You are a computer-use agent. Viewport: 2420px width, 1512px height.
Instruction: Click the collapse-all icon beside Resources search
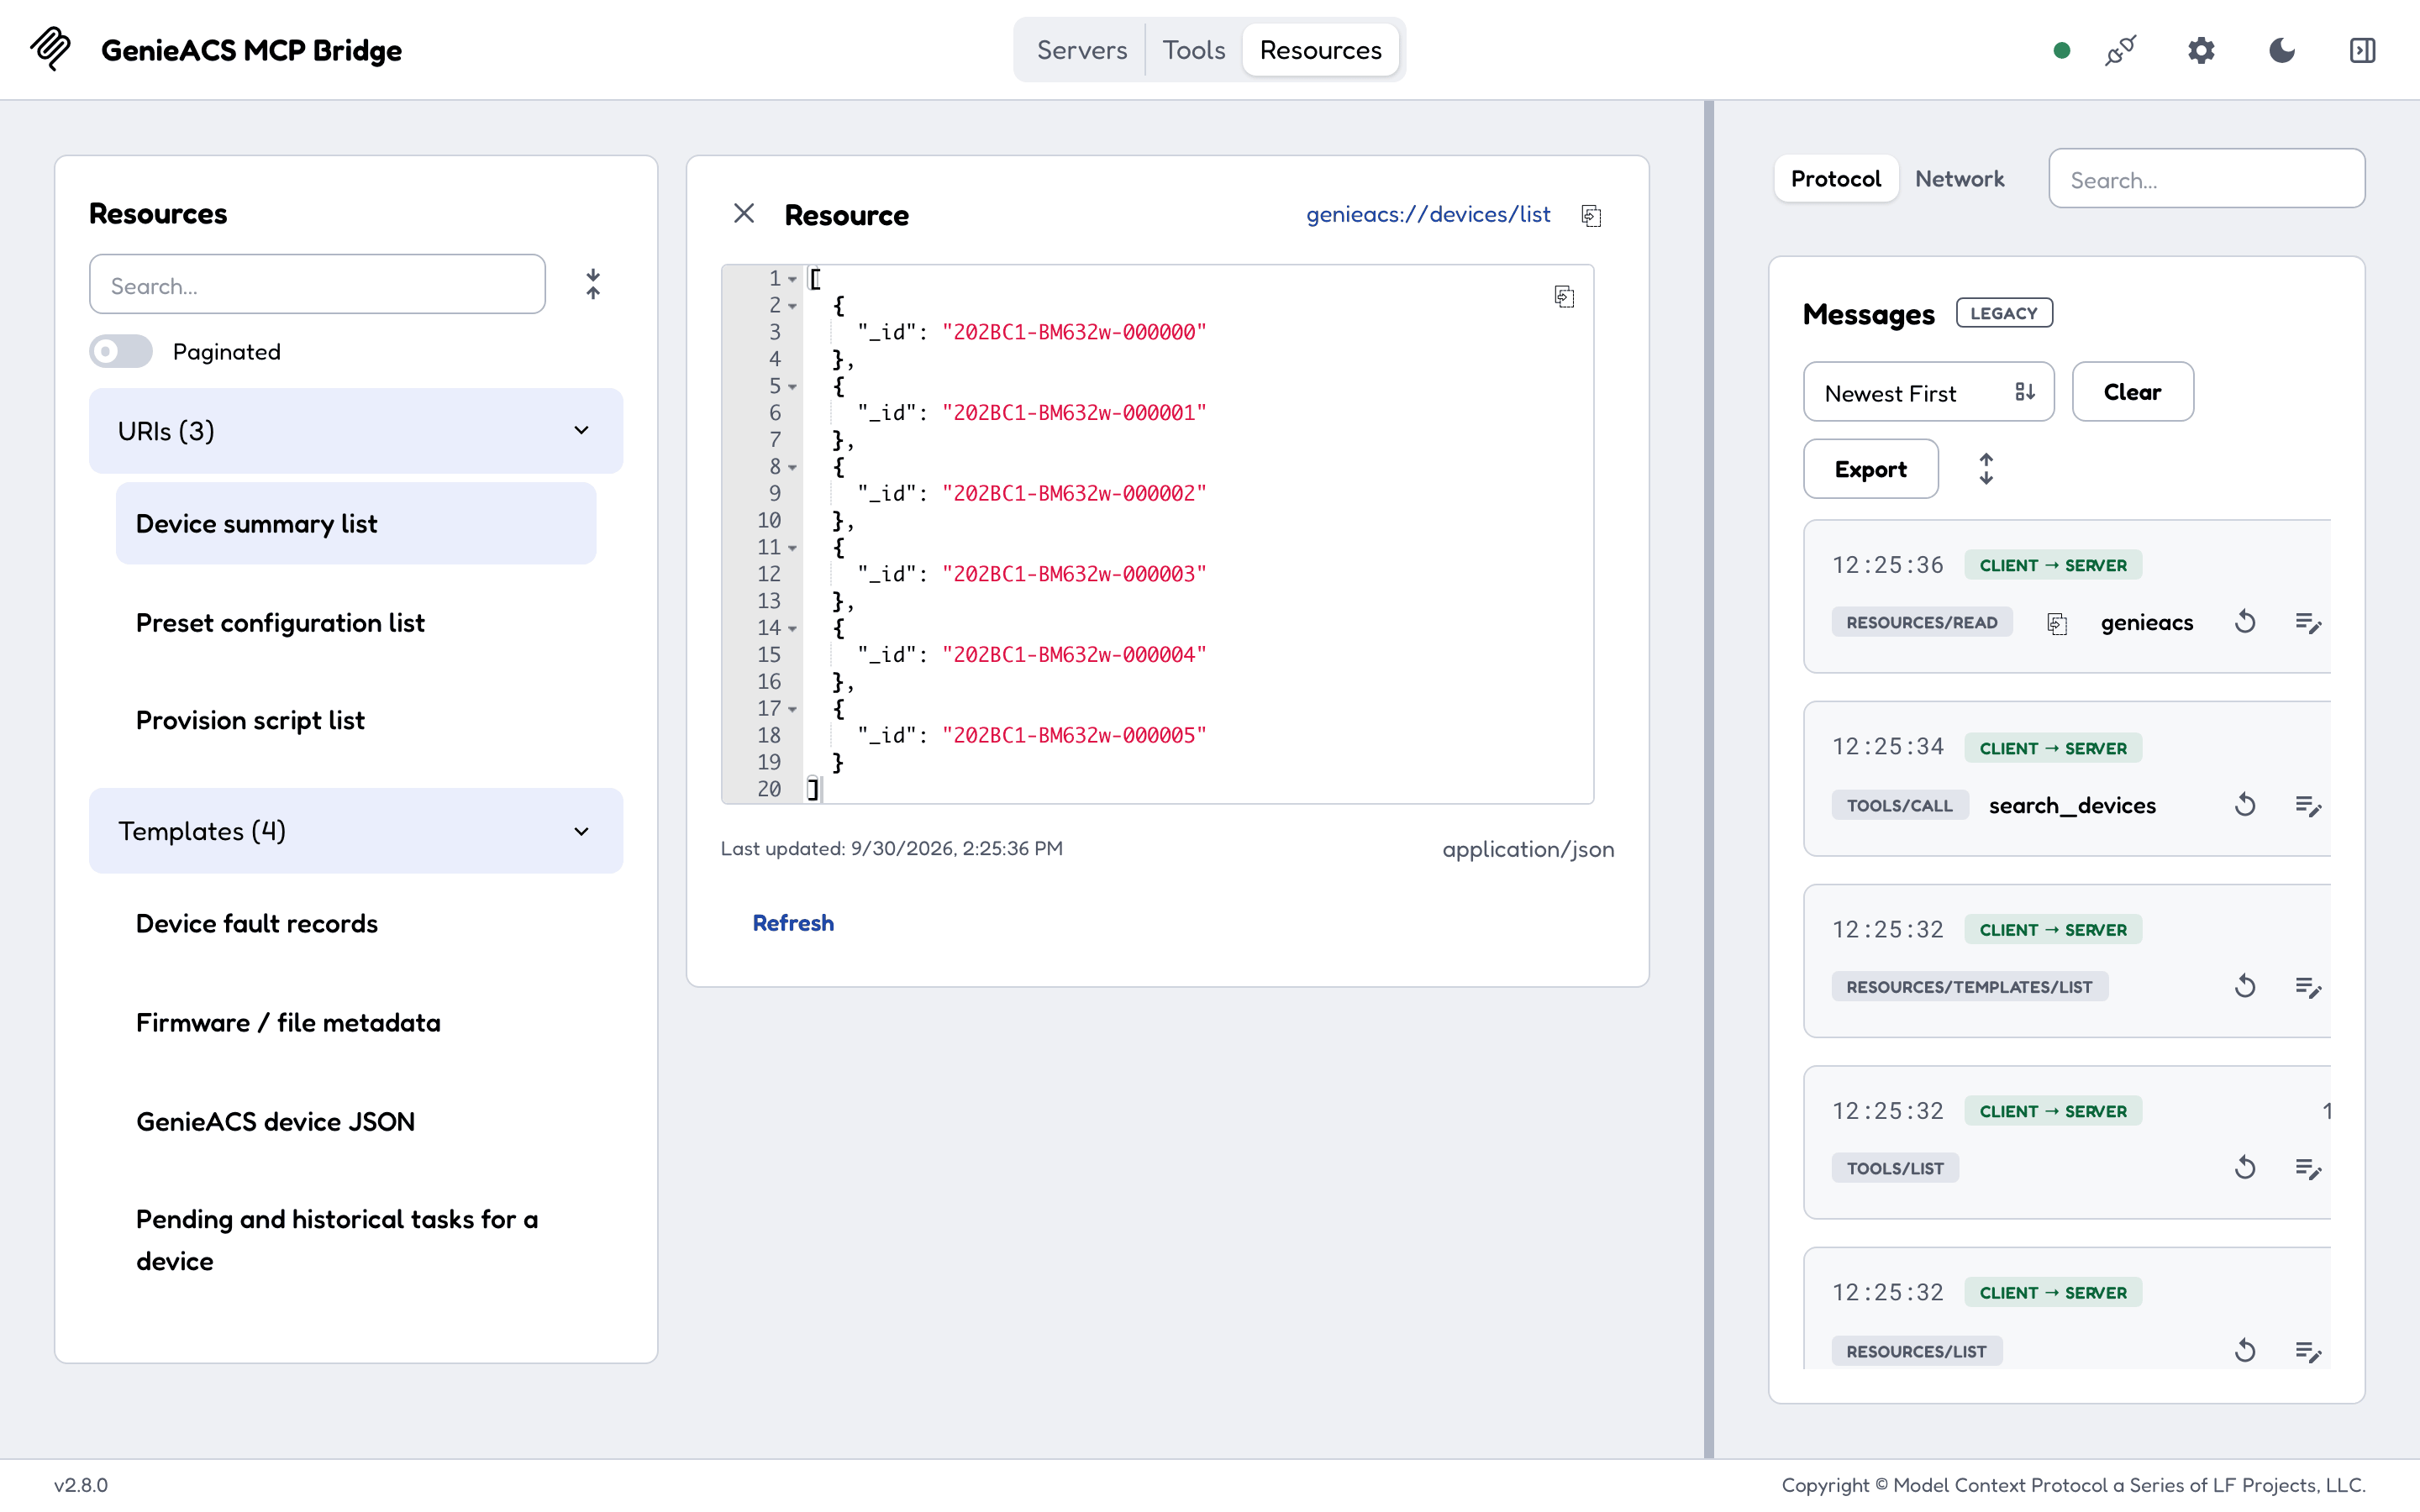pos(593,284)
